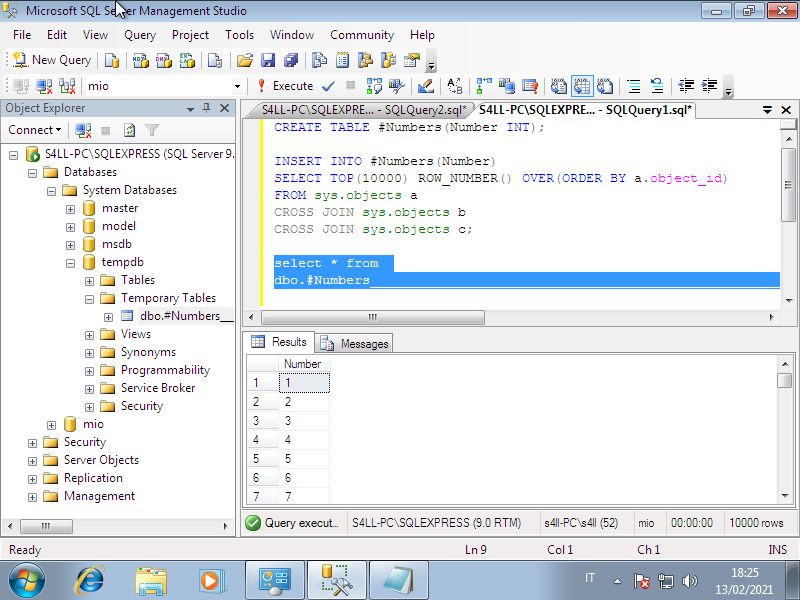
Task: Close the Object Explorer panel
Action: pos(224,108)
